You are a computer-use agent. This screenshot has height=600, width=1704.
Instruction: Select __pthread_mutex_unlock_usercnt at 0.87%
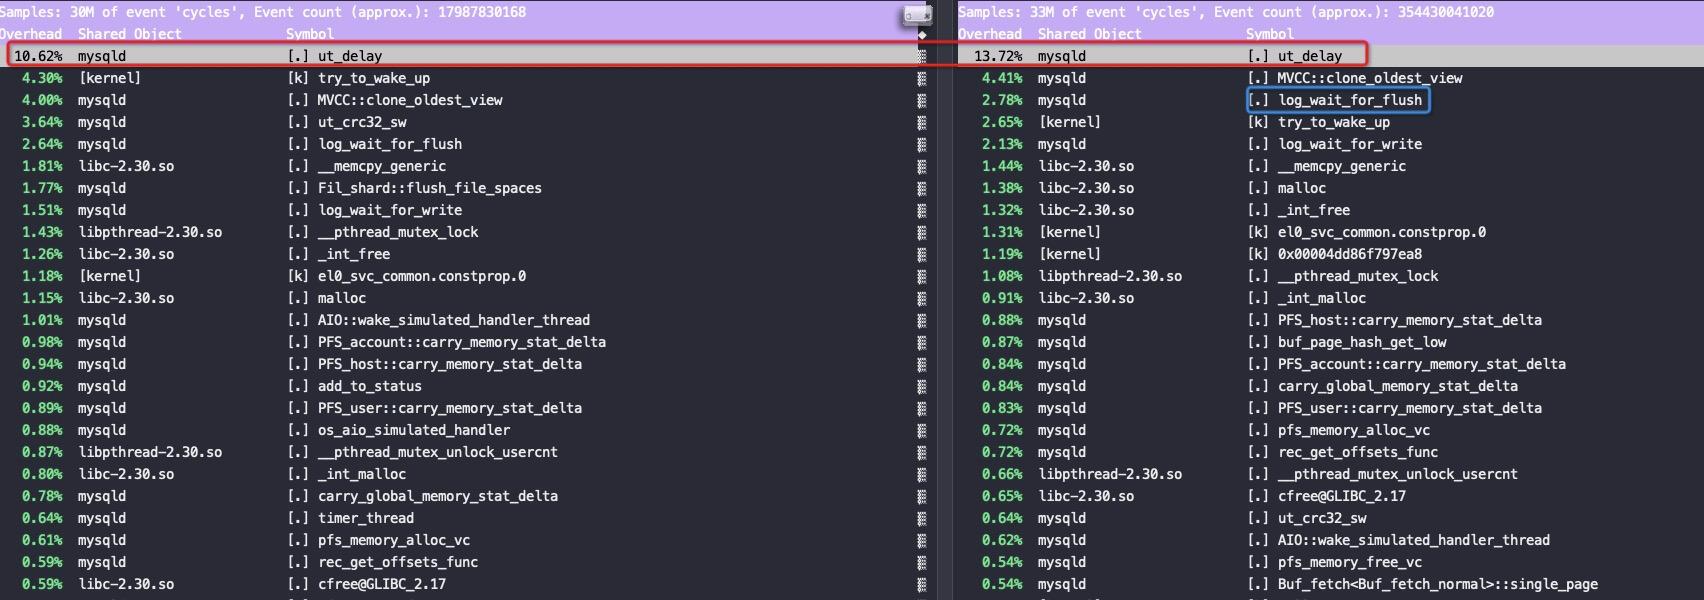(438, 452)
